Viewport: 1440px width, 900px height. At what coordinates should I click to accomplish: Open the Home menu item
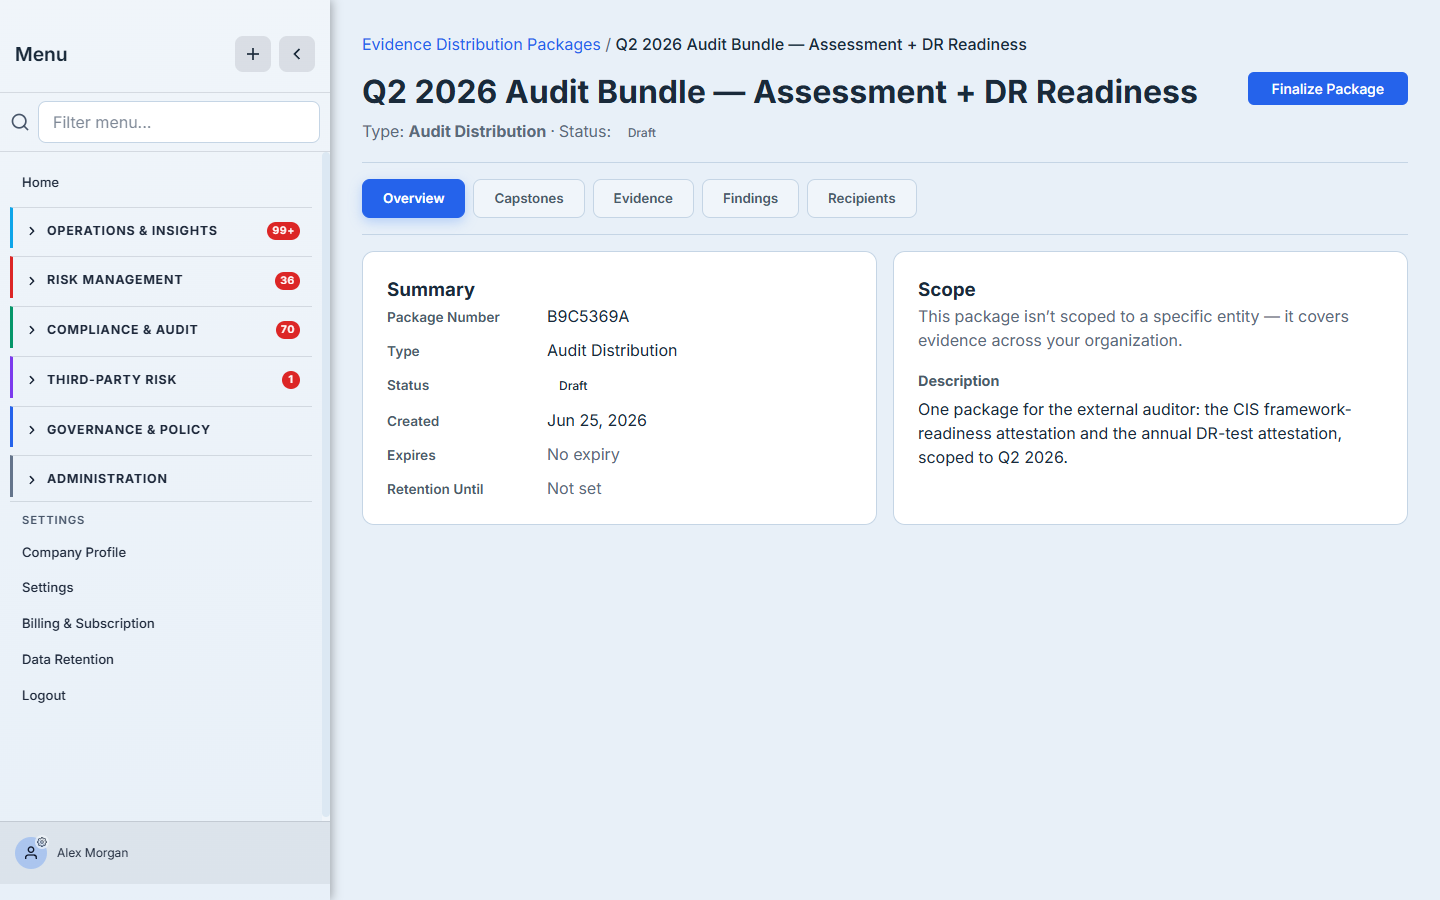pyautogui.click(x=40, y=182)
